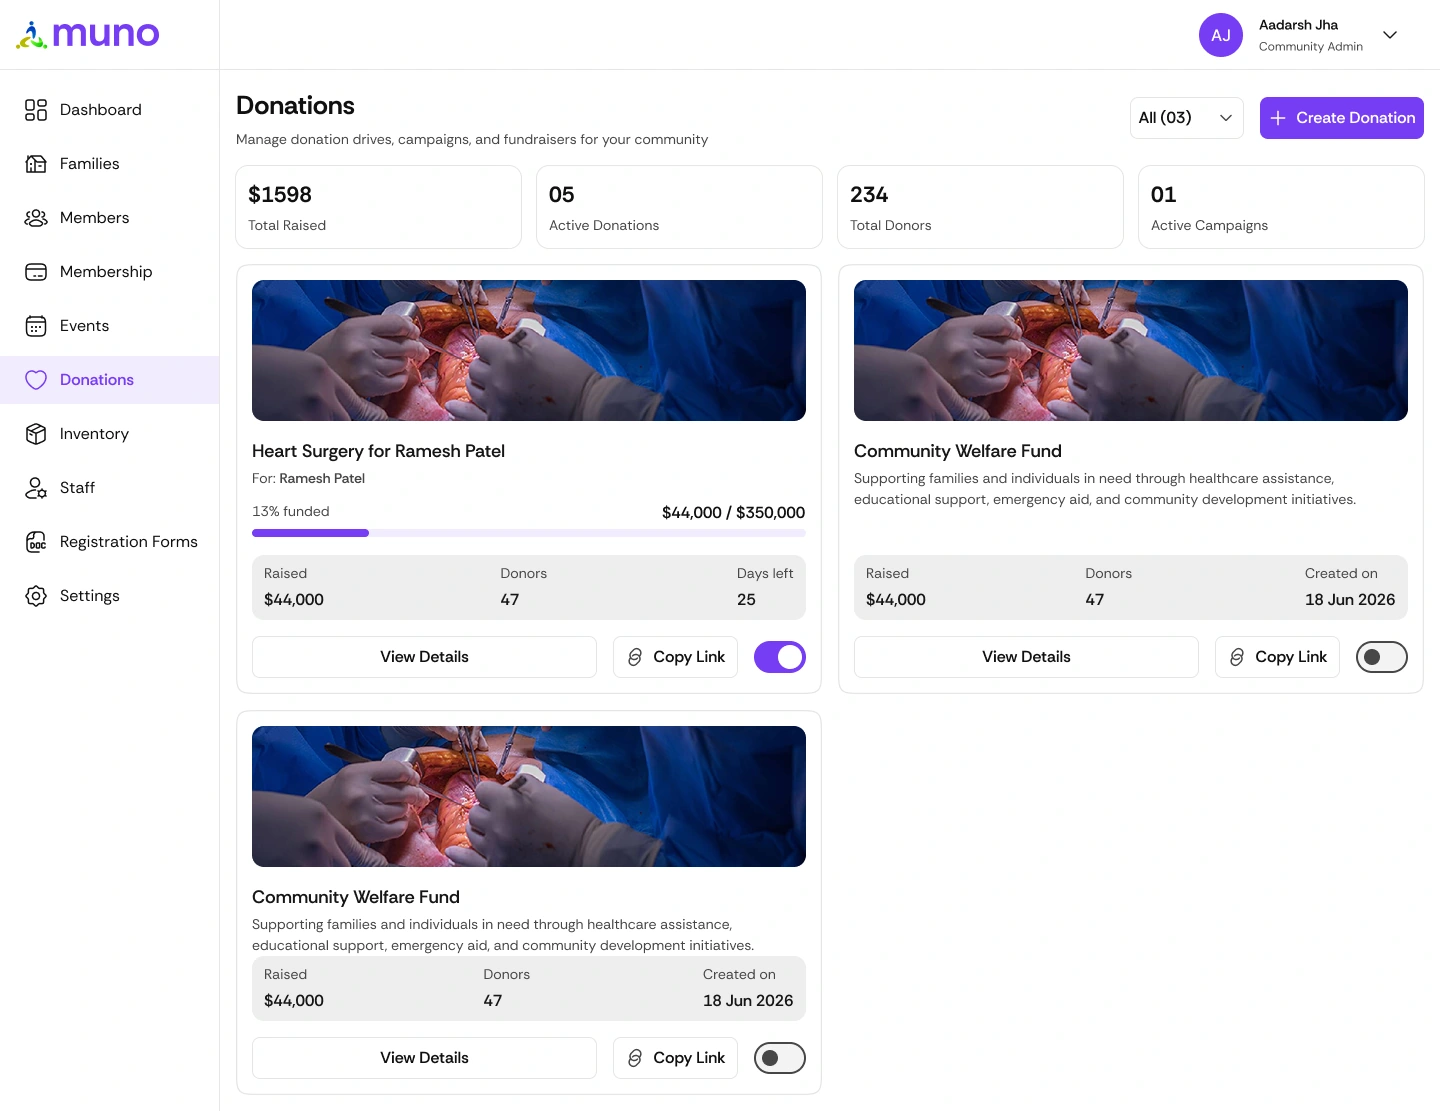
Task: Select Donations in the sidebar menu
Action: coord(110,380)
